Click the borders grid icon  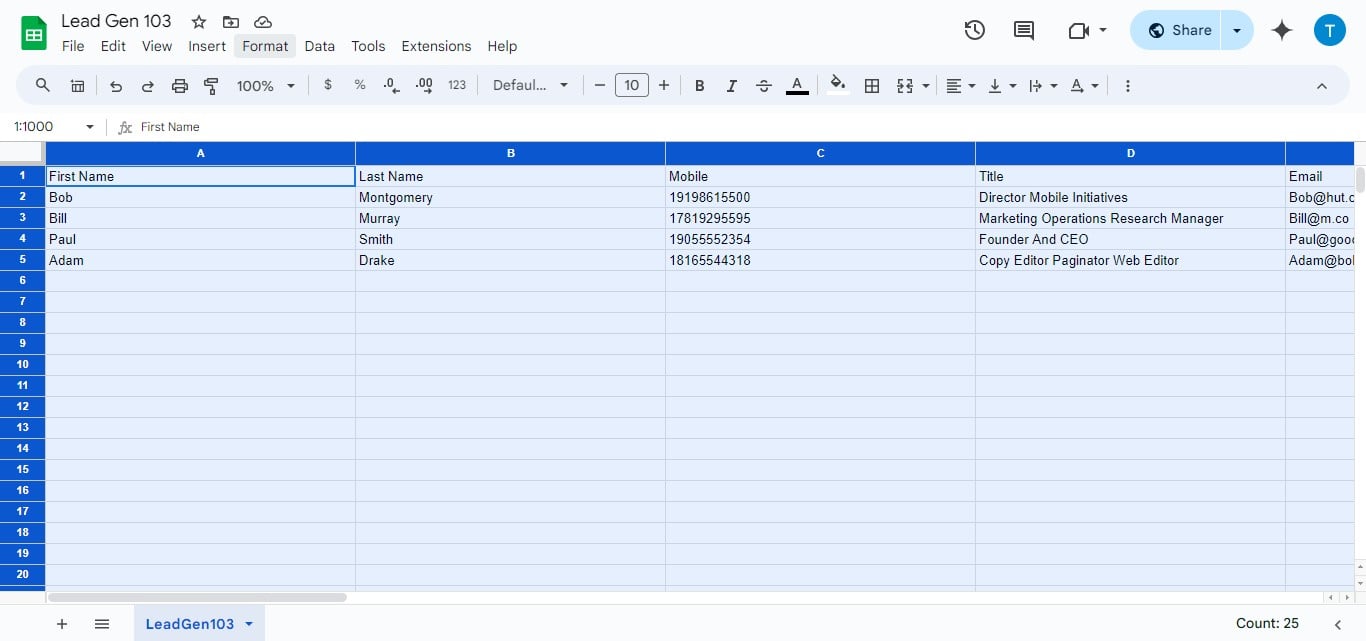[872, 86]
